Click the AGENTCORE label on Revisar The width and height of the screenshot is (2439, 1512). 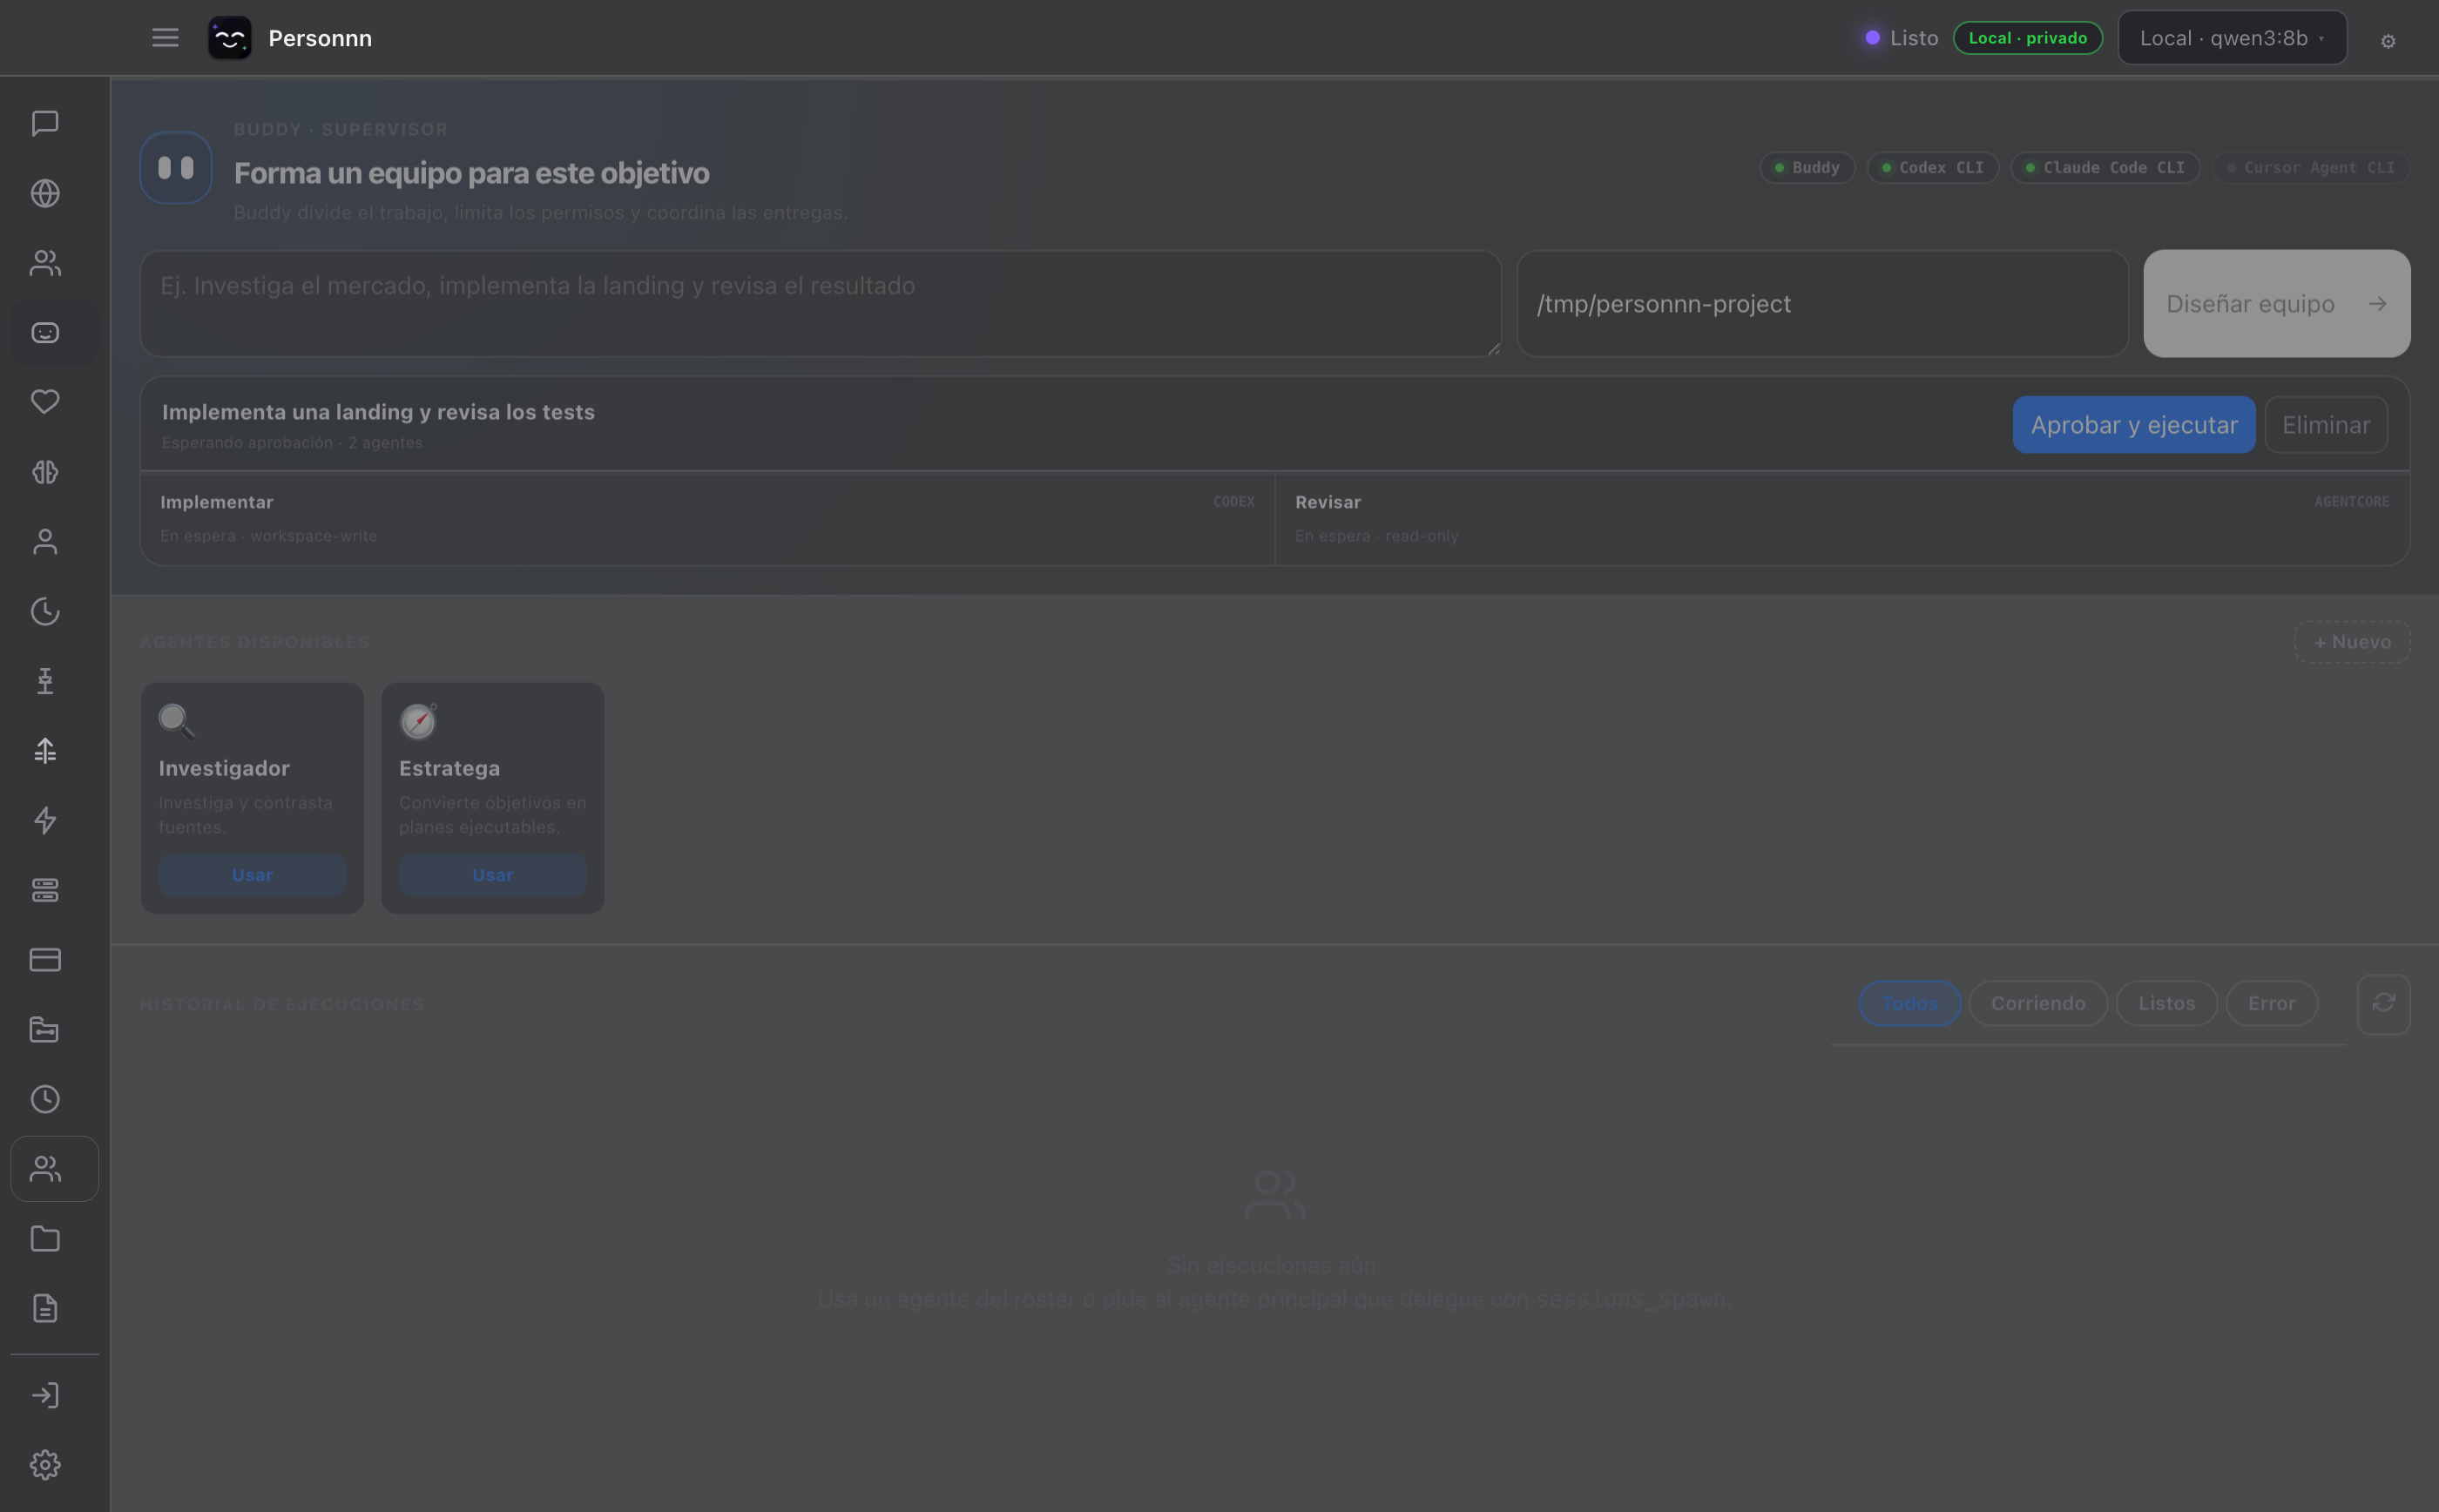tap(2351, 501)
